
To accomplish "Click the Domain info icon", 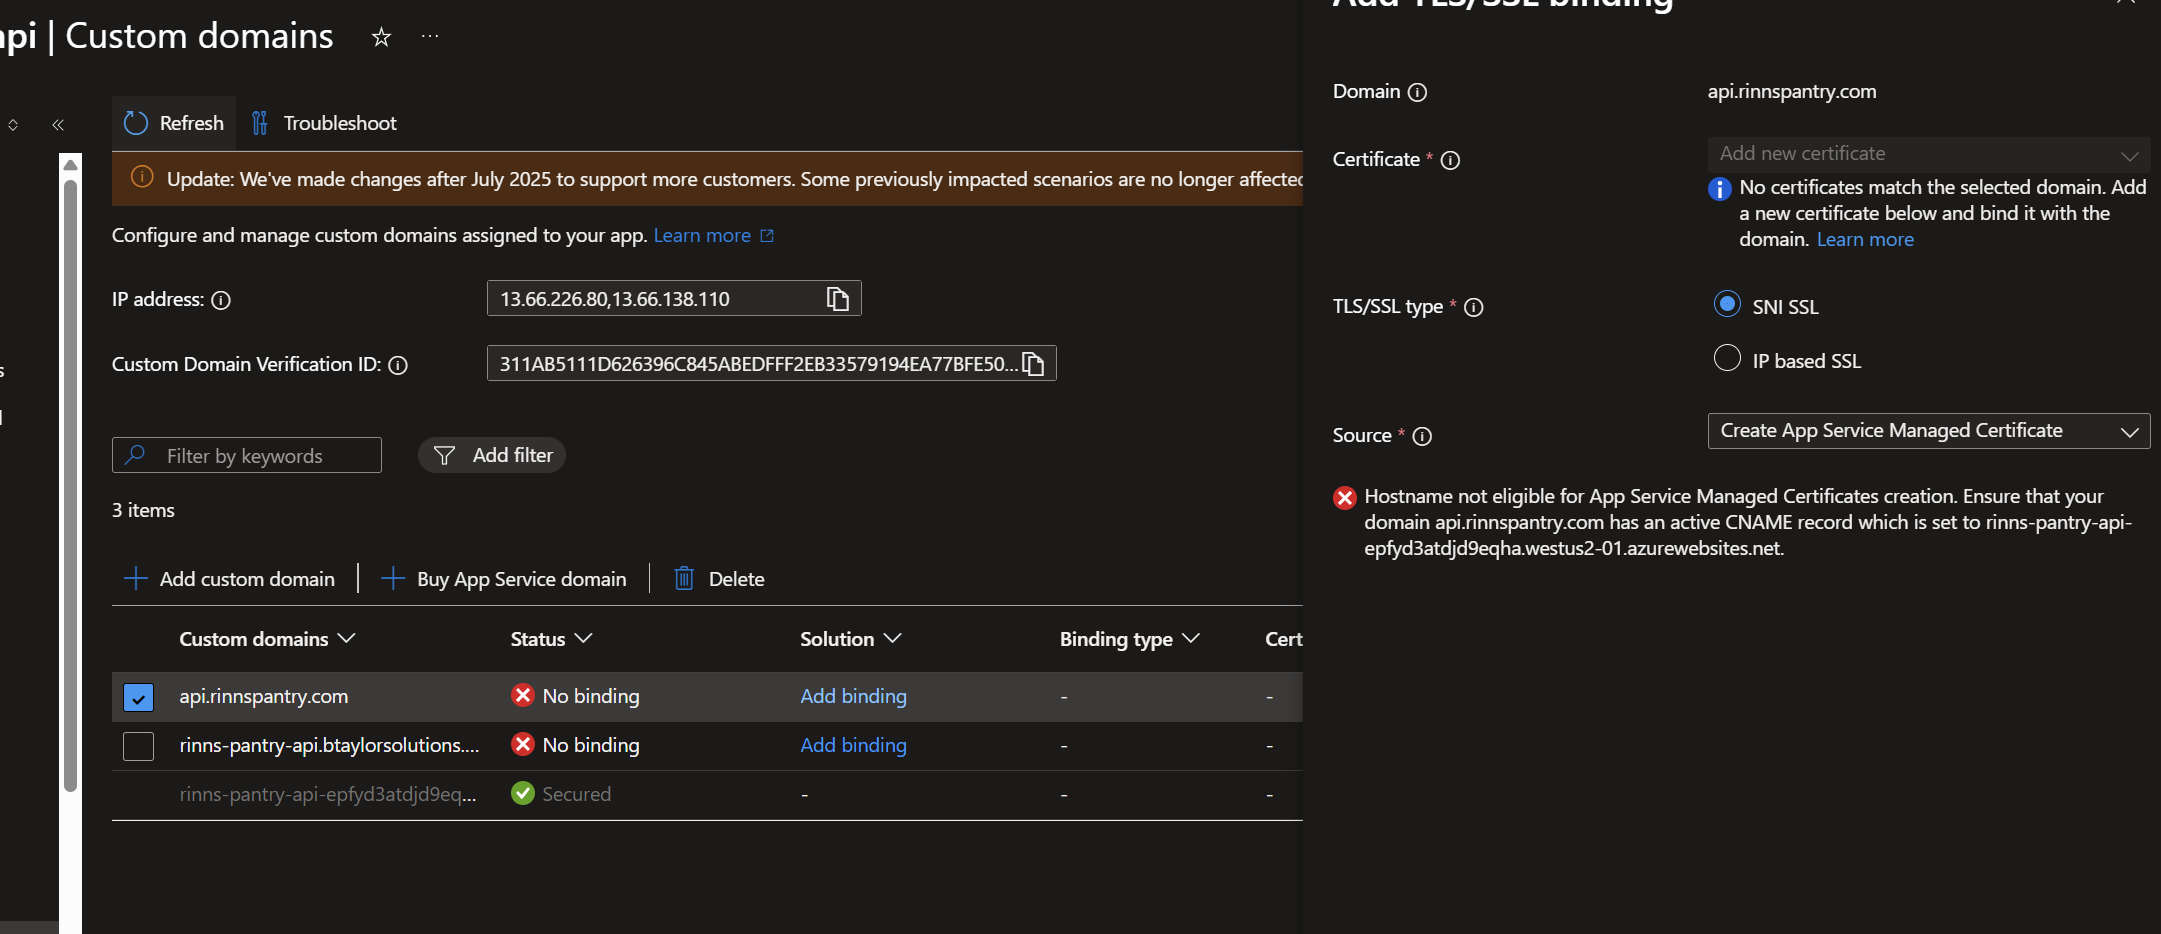I will click(1417, 93).
